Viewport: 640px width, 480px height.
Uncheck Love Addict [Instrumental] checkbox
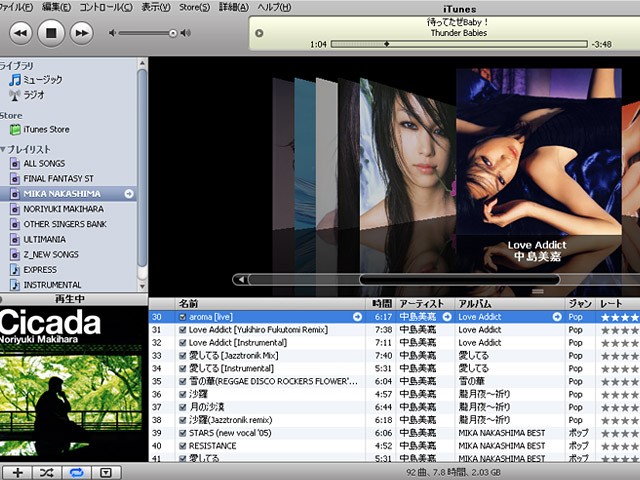(x=182, y=343)
